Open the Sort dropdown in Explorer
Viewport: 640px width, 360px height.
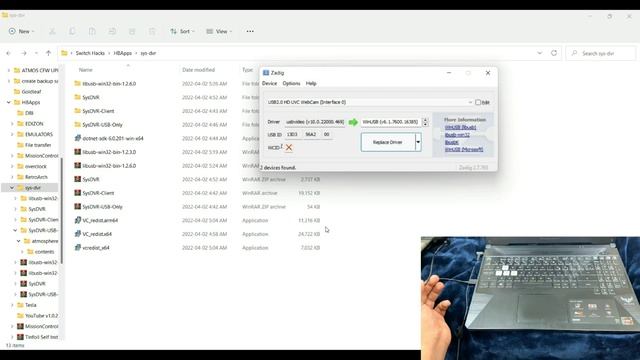click(182, 31)
